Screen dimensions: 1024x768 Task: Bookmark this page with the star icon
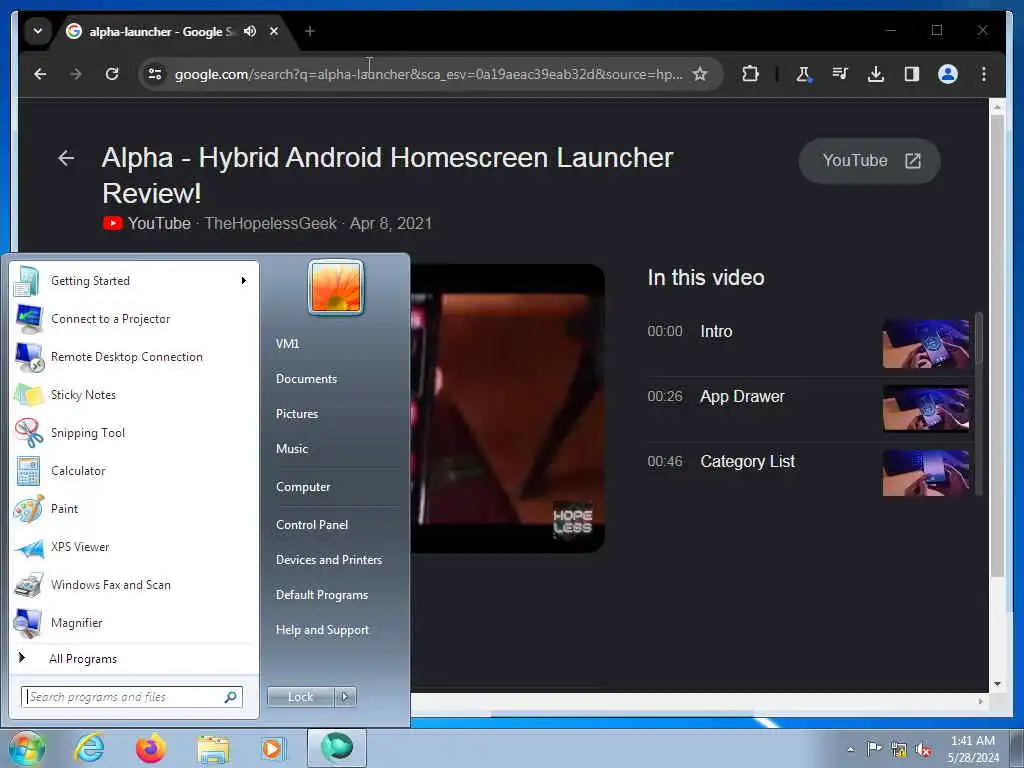click(x=700, y=74)
